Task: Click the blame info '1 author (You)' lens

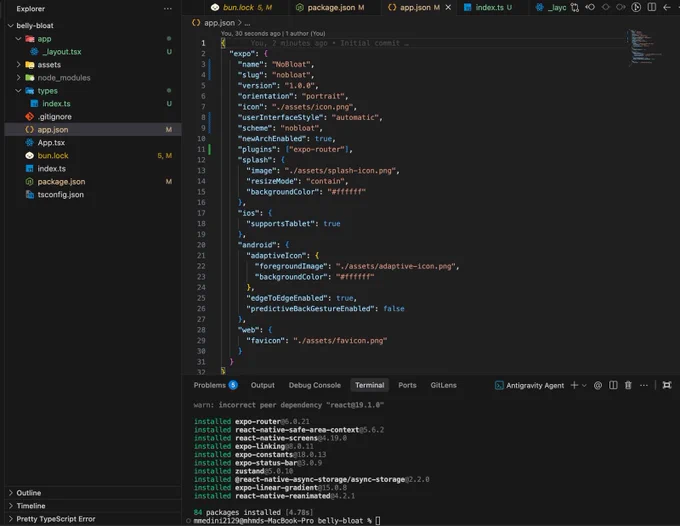Action: click(305, 33)
